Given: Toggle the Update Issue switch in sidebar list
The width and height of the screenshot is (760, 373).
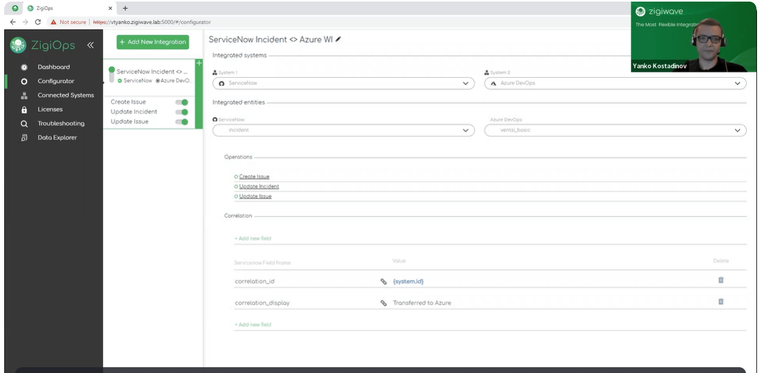Looking at the screenshot, I should pos(182,122).
